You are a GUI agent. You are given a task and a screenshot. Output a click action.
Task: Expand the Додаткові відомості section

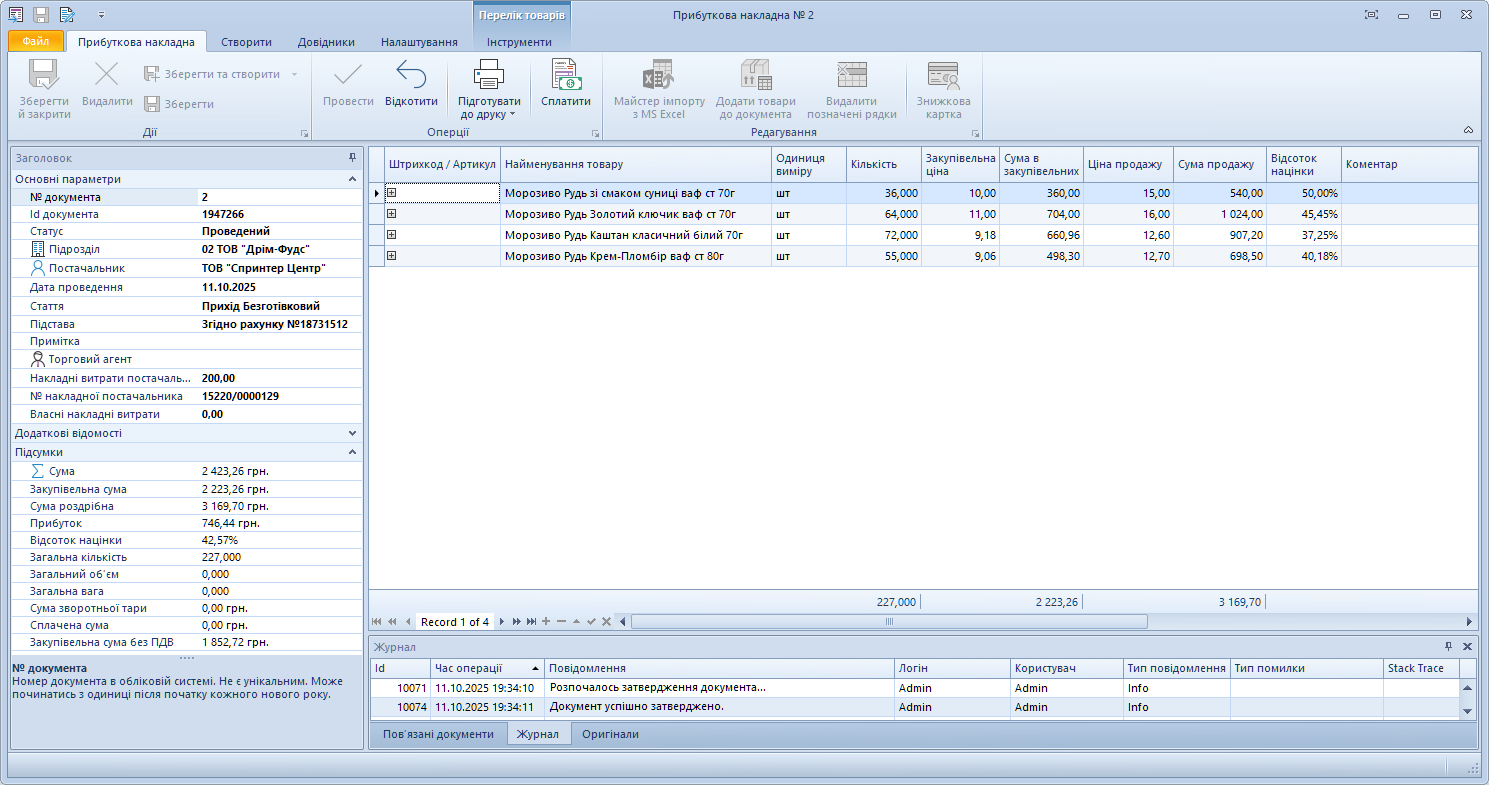click(x=352, y=434)
